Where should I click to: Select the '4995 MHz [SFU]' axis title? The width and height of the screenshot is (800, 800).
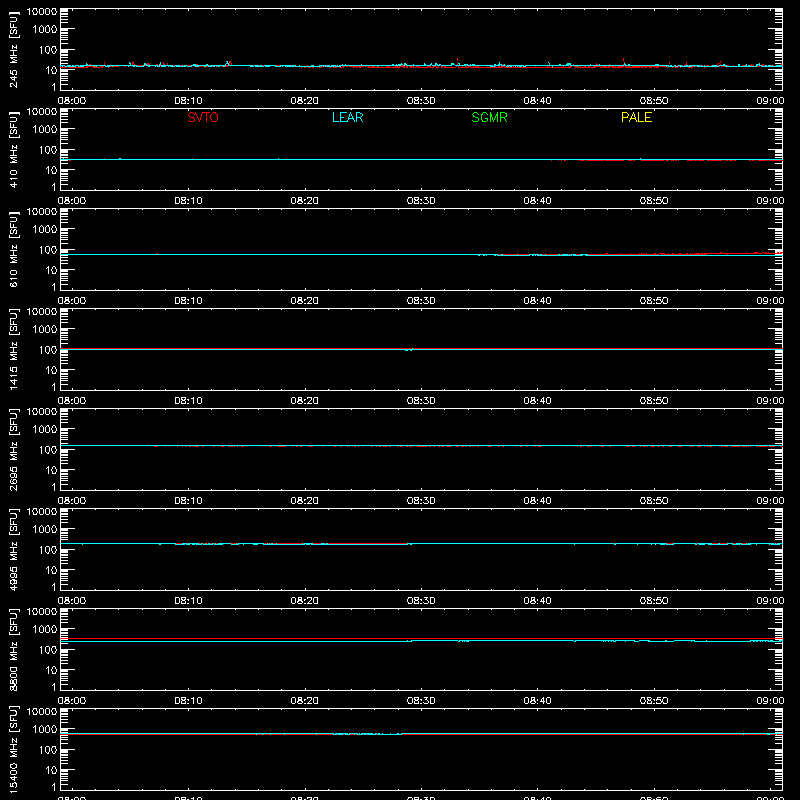click(13, 549)
